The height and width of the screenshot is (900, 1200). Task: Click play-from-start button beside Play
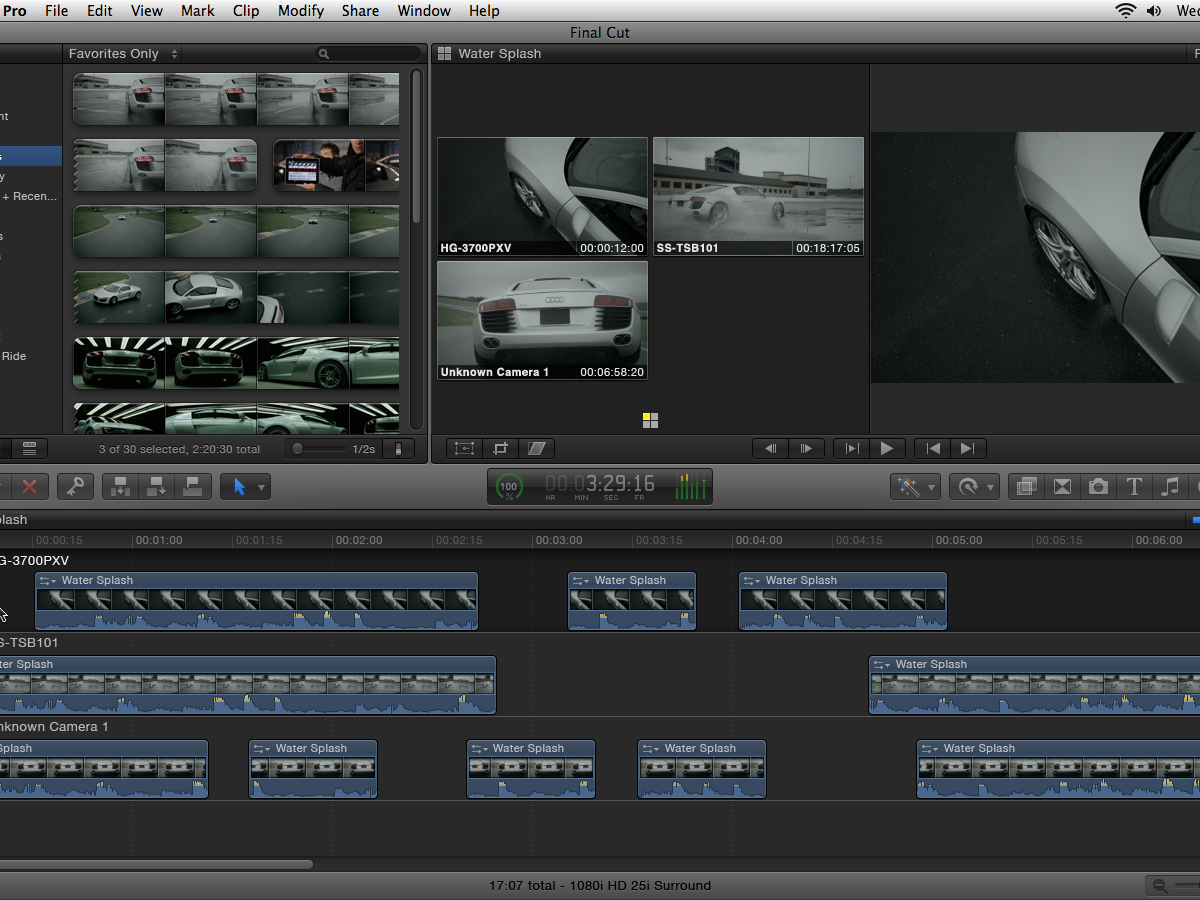coord(851,449)
